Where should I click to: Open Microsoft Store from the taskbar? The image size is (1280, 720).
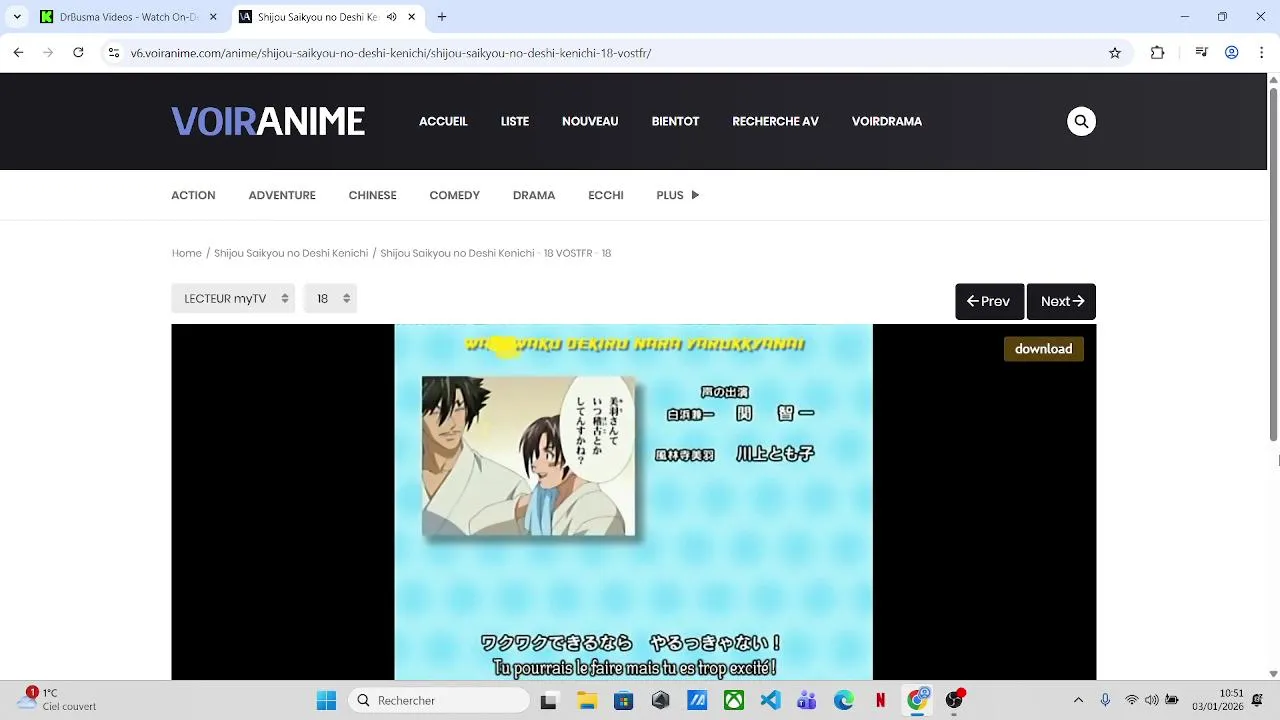pos(623,701)
